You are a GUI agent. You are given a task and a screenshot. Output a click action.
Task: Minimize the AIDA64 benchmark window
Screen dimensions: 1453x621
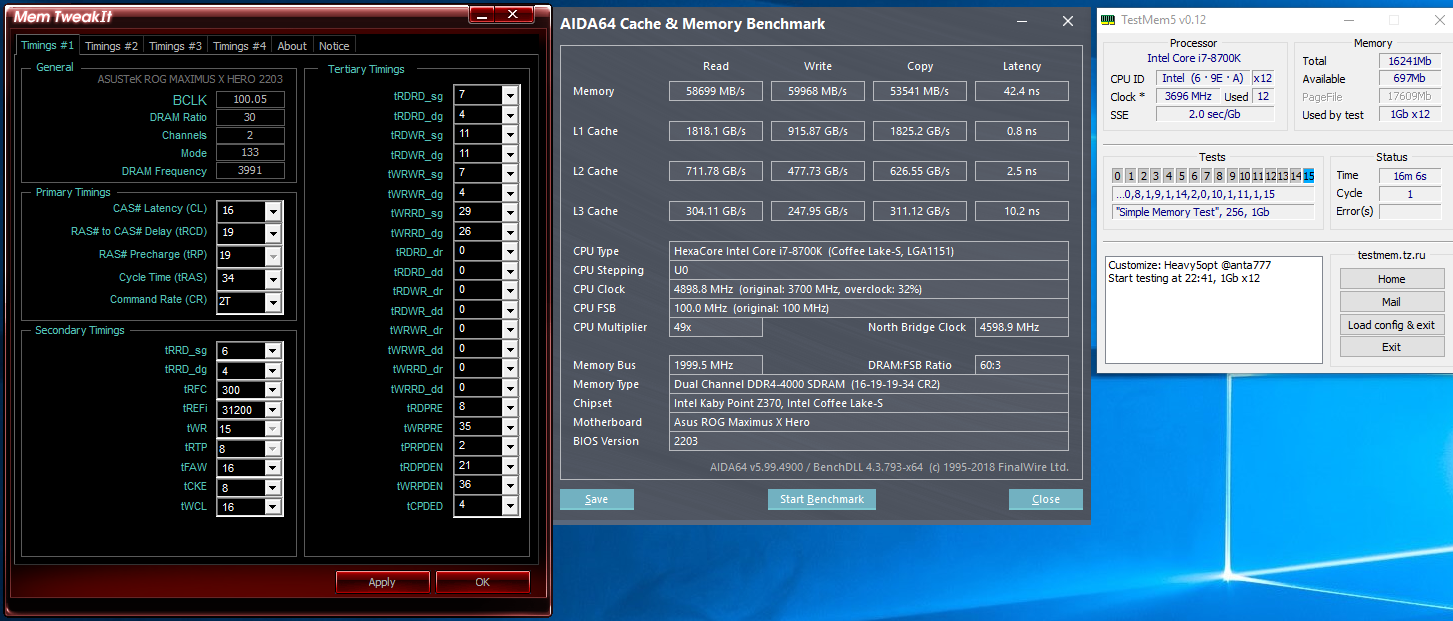point(1021,20)
